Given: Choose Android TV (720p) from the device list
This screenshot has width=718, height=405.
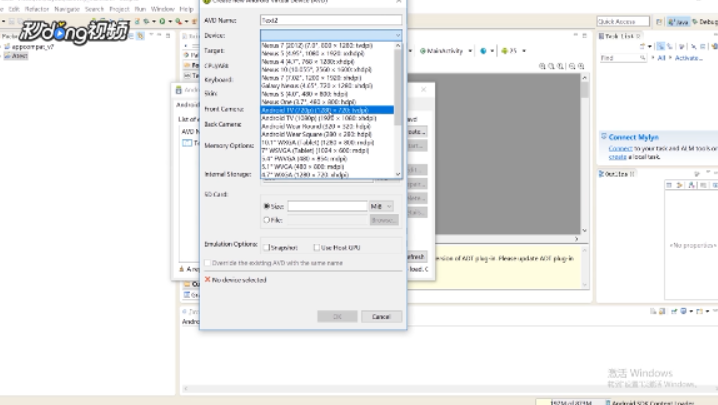Looking at the screenshot, I should pyautogui.click(x=327, y=110).
